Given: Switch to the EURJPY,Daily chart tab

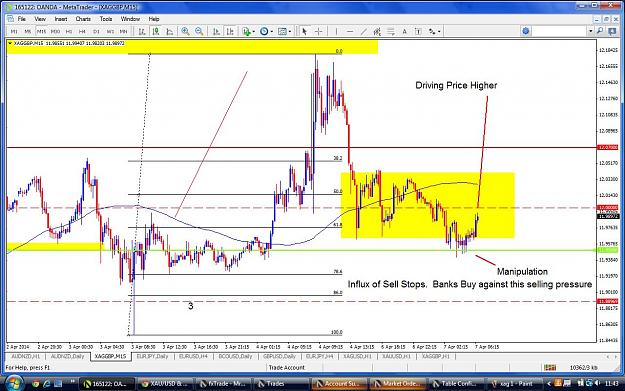Looking at the screenshot, I should [x=153, y=356].
